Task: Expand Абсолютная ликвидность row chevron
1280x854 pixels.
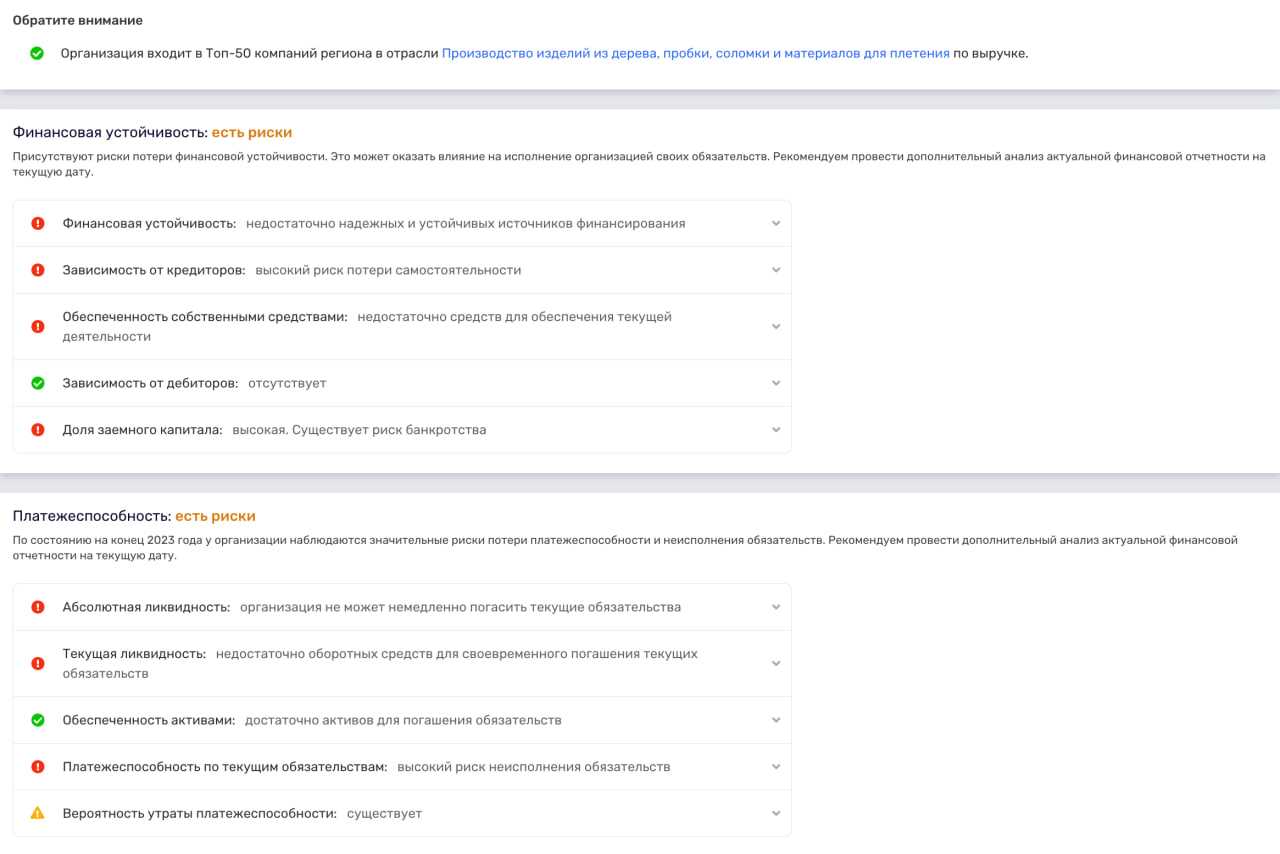Action: click(x=776, y=607)
